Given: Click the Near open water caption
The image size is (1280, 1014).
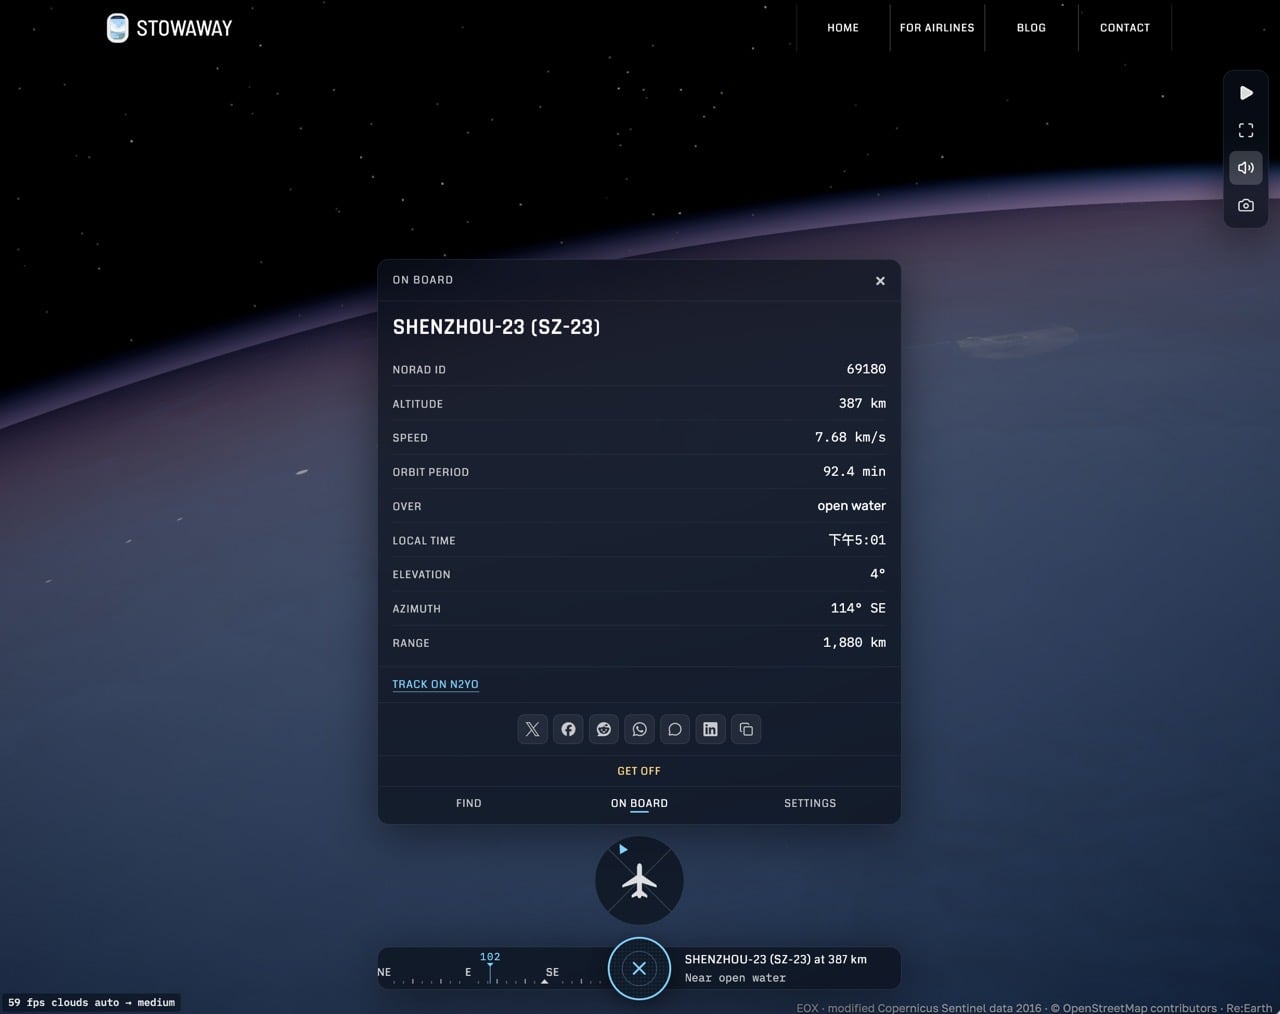Looking at the screenshot, I should coord(735,978).
